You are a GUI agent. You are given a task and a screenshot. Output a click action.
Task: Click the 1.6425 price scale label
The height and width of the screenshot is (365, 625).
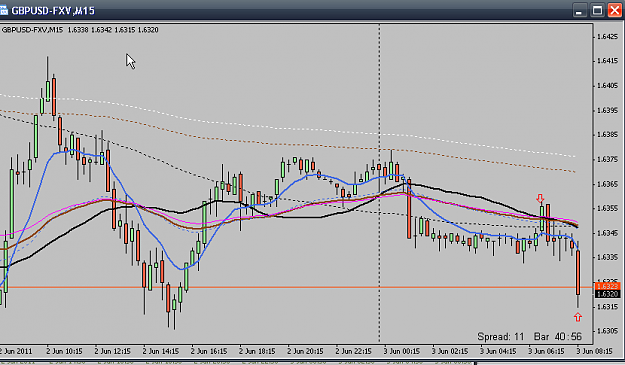pos(607,37)
